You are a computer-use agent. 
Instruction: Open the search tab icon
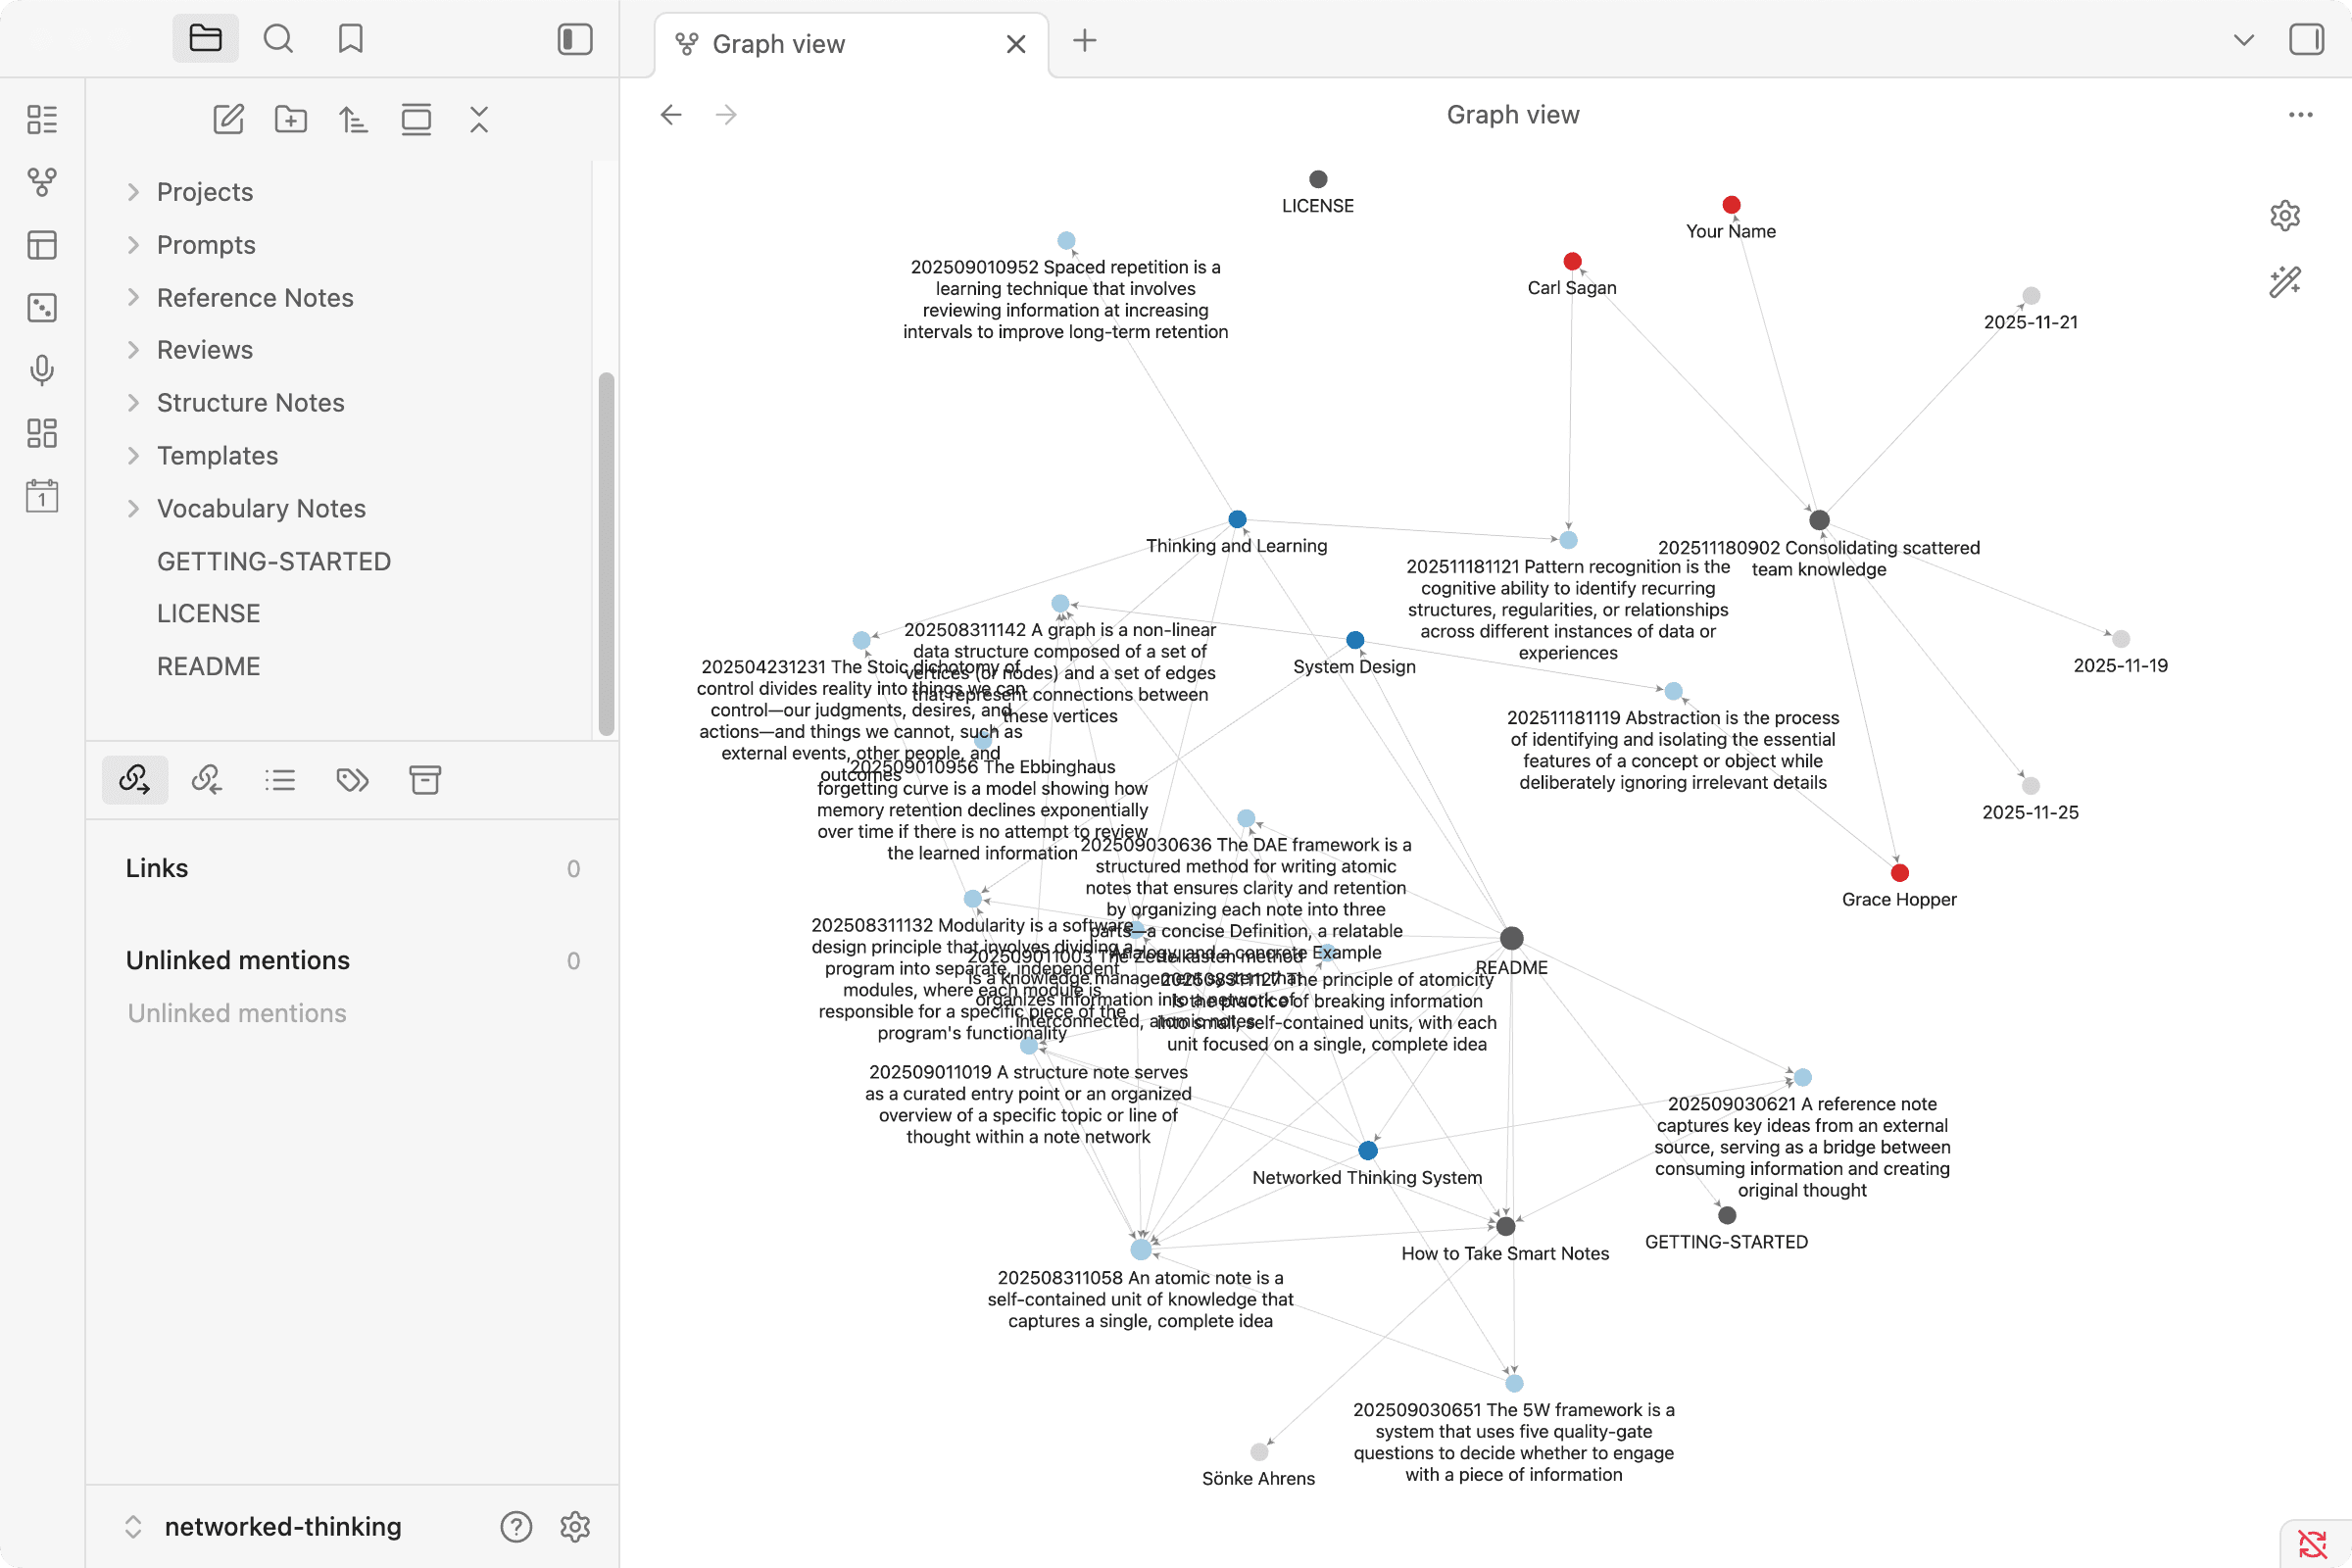tap(278, 39)
